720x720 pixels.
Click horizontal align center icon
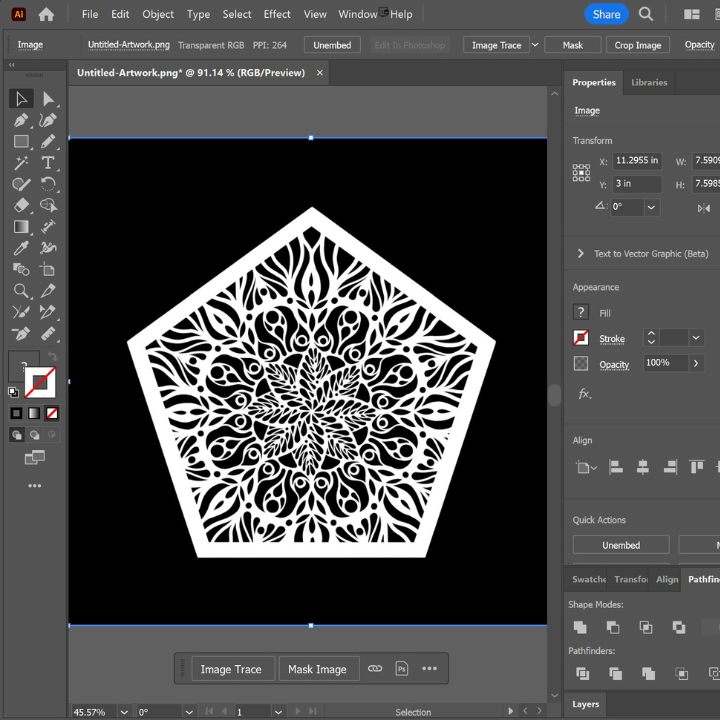643,467
